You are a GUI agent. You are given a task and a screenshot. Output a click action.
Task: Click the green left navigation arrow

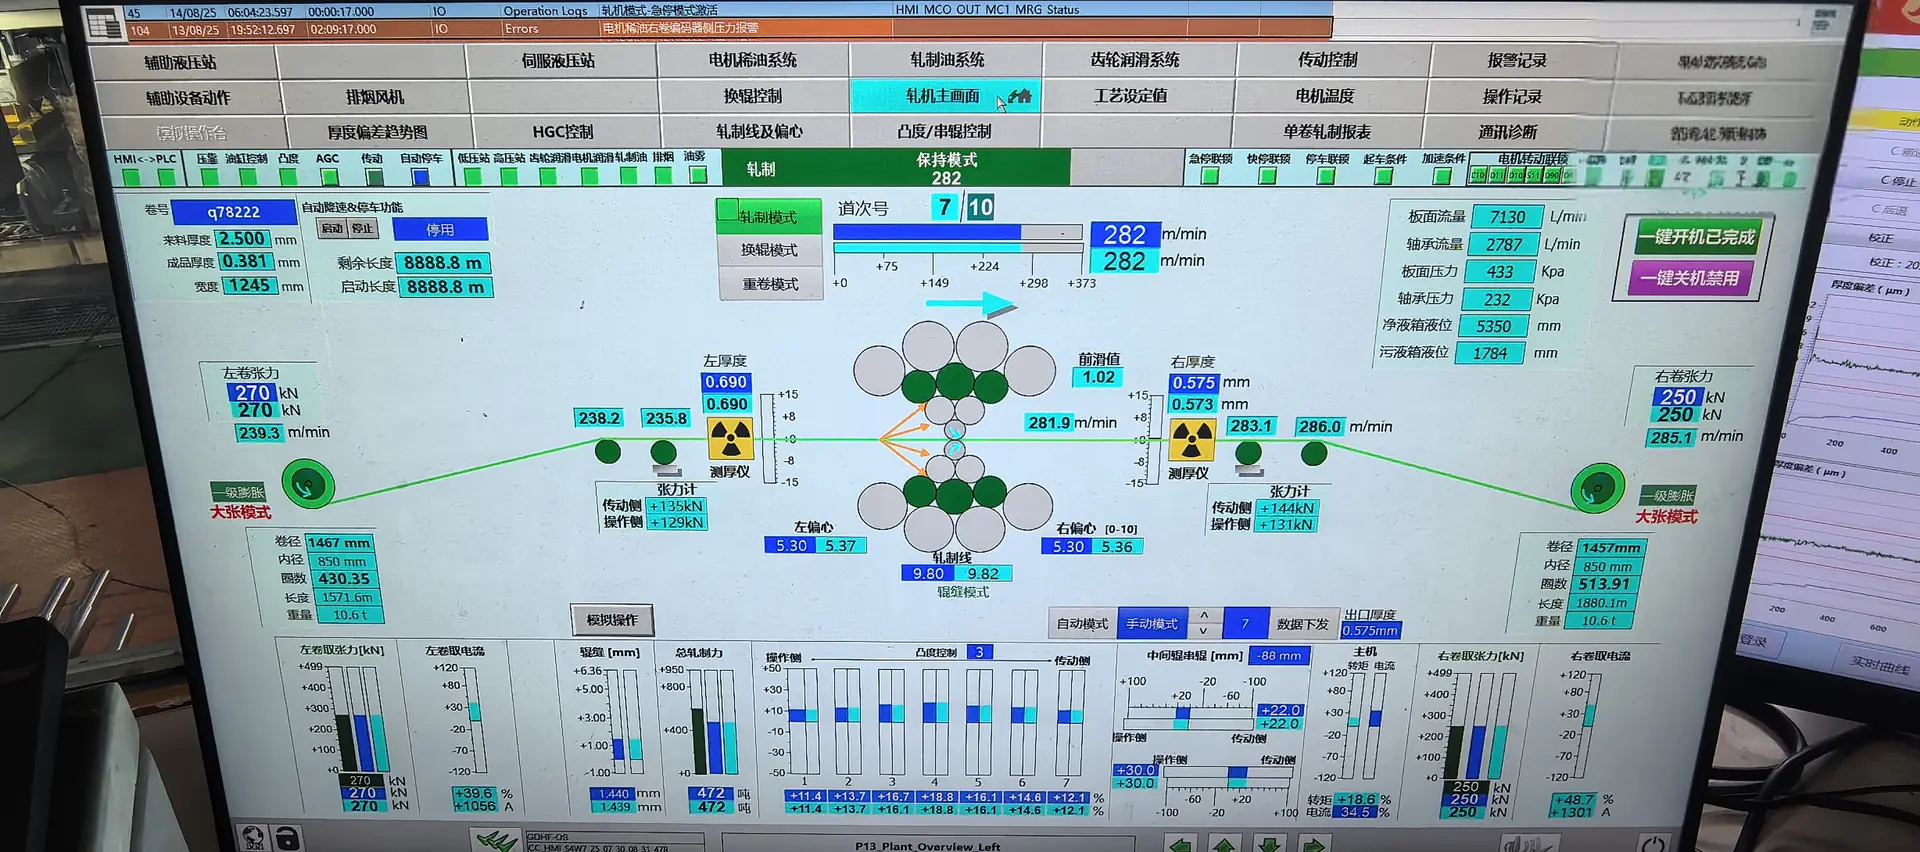1182,845
